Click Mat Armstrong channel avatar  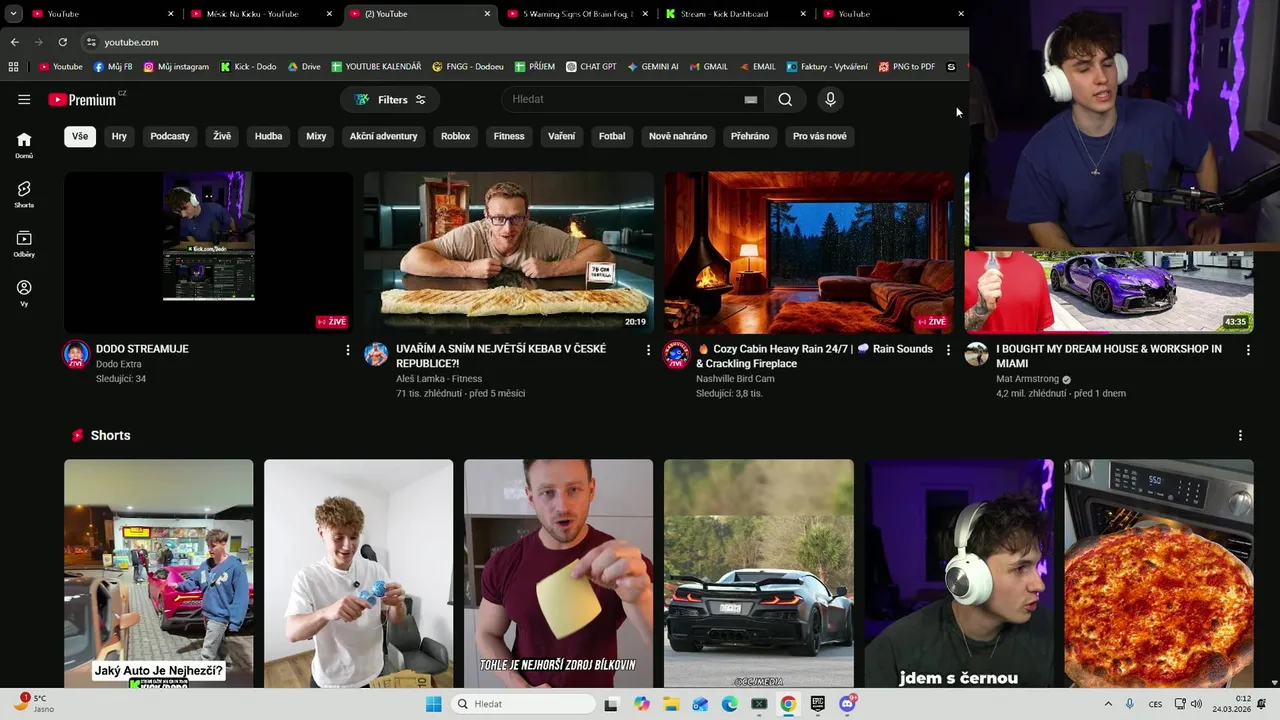[976, 354]
